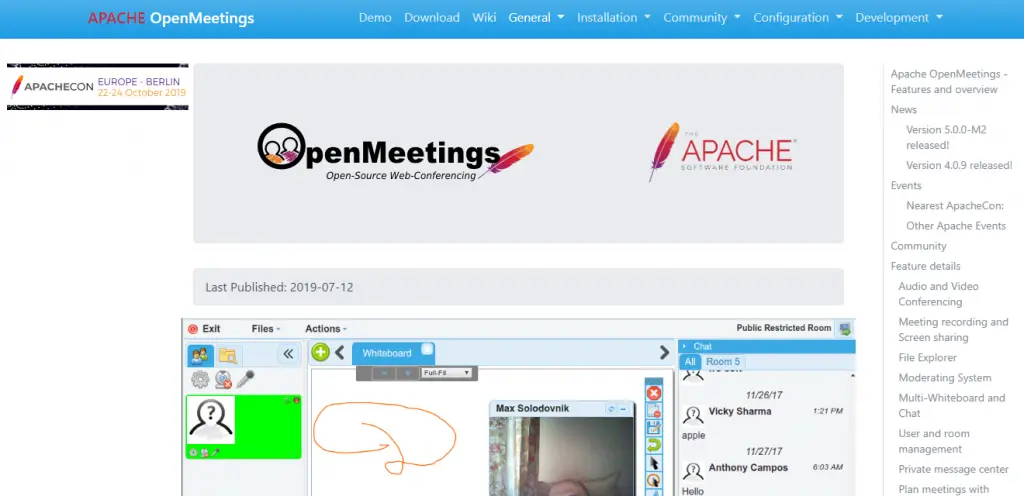The width and height of the screenshot is (1024, 496).
Task: Click red X clear whiteboard tool
Action: coord(654,393)
